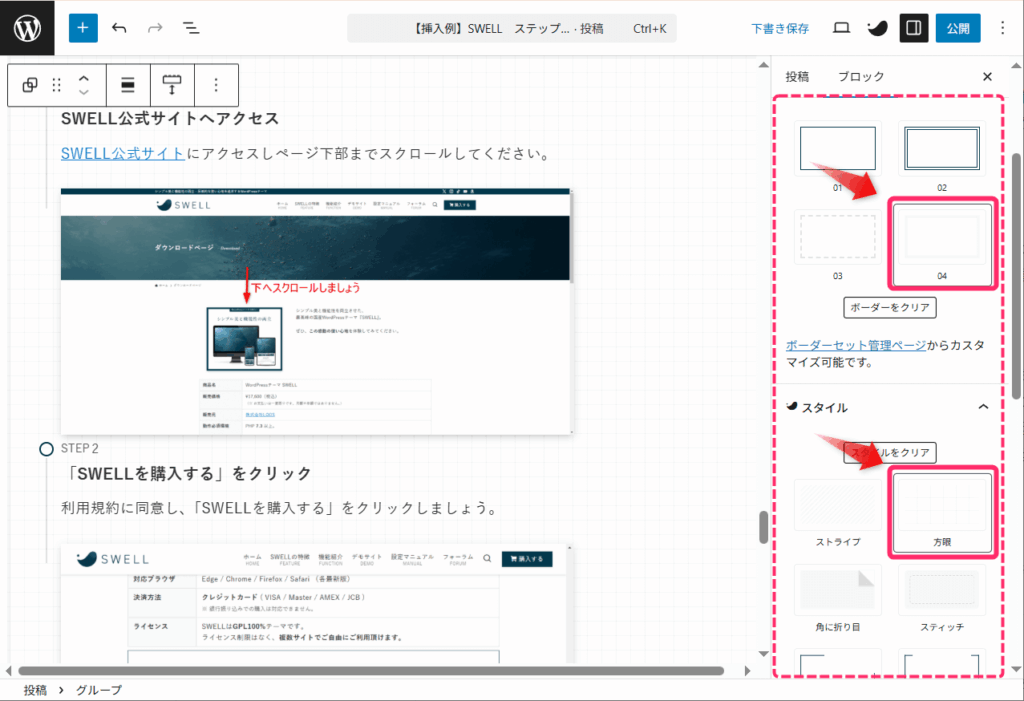The width and height of the screenshot is (1024, 701).
Task: Collapse the スタイル panel section
Action: click(983, 407)
